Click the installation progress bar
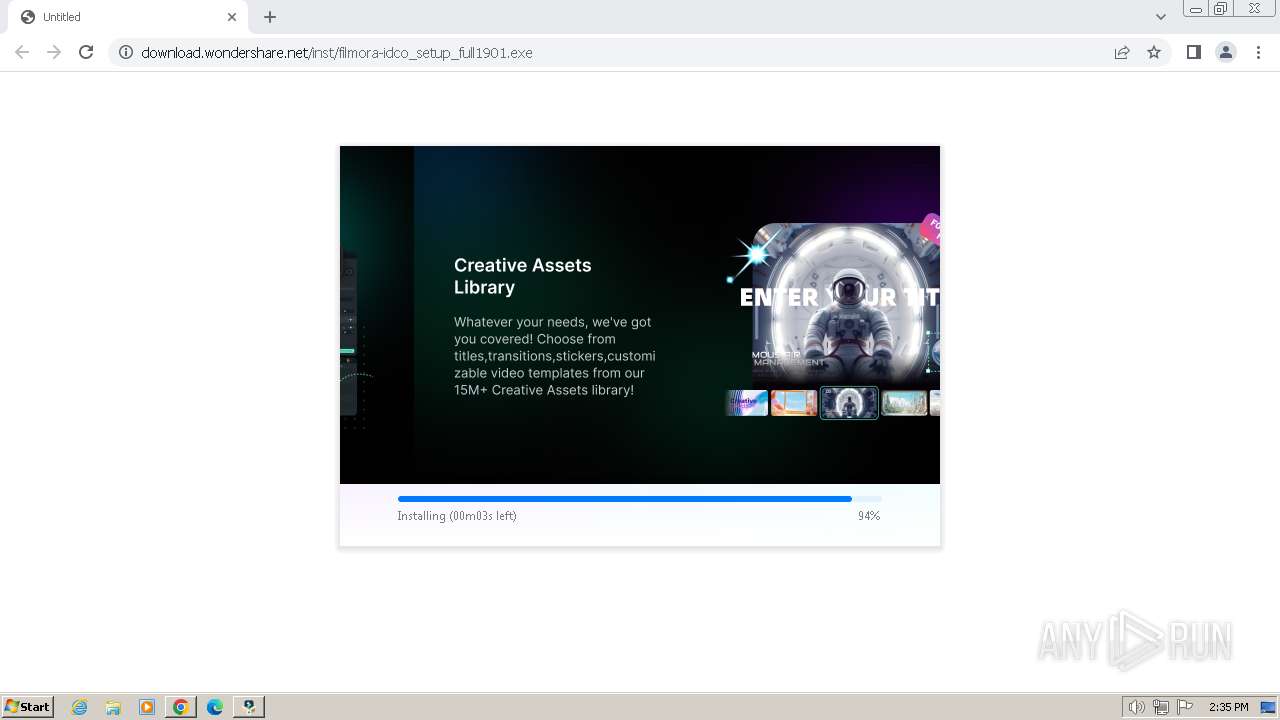The width and height of the screenshot is (1280, 720). 640,499
